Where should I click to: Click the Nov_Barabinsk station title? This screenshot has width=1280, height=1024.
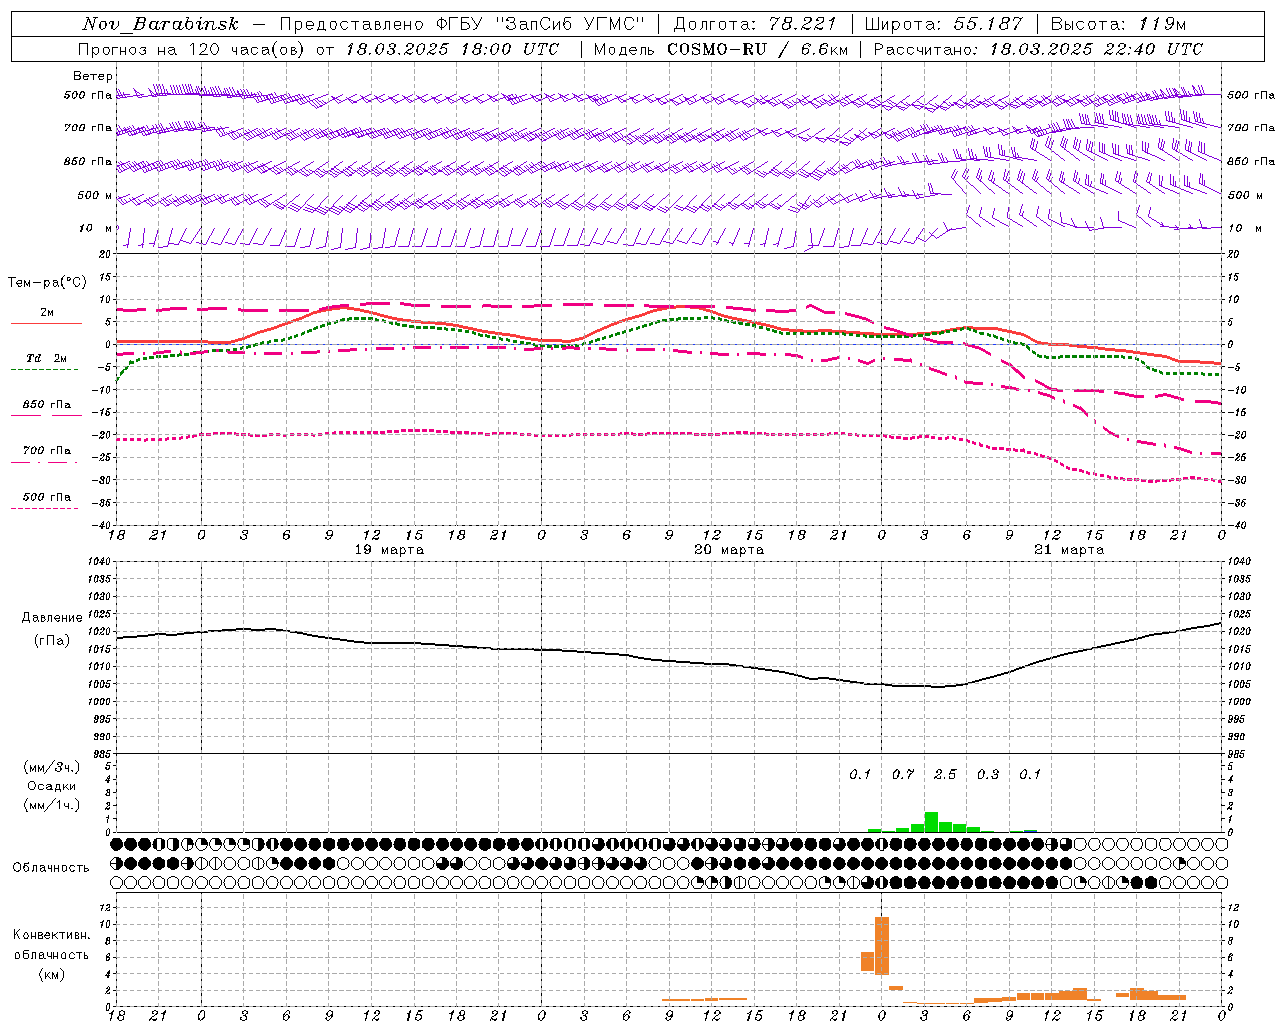pyautogui.click(x=160, y=24)
